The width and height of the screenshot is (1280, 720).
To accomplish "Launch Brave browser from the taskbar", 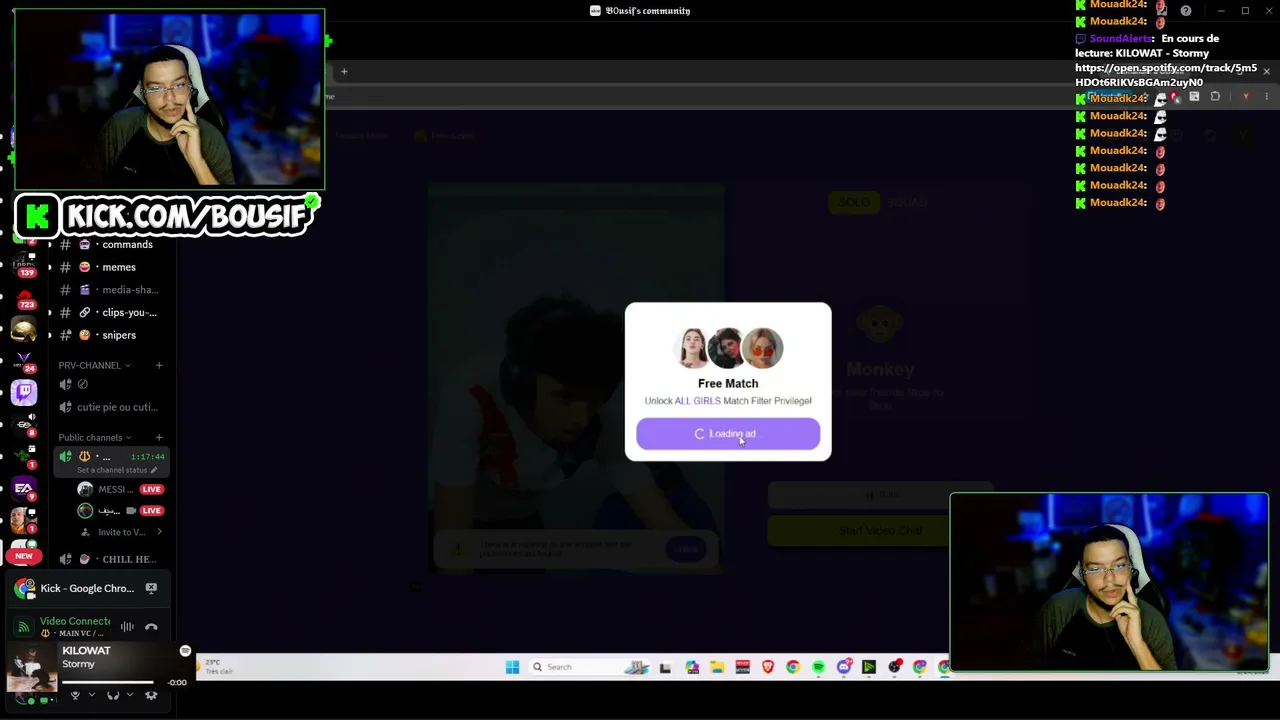I will (x=768, y=667).
